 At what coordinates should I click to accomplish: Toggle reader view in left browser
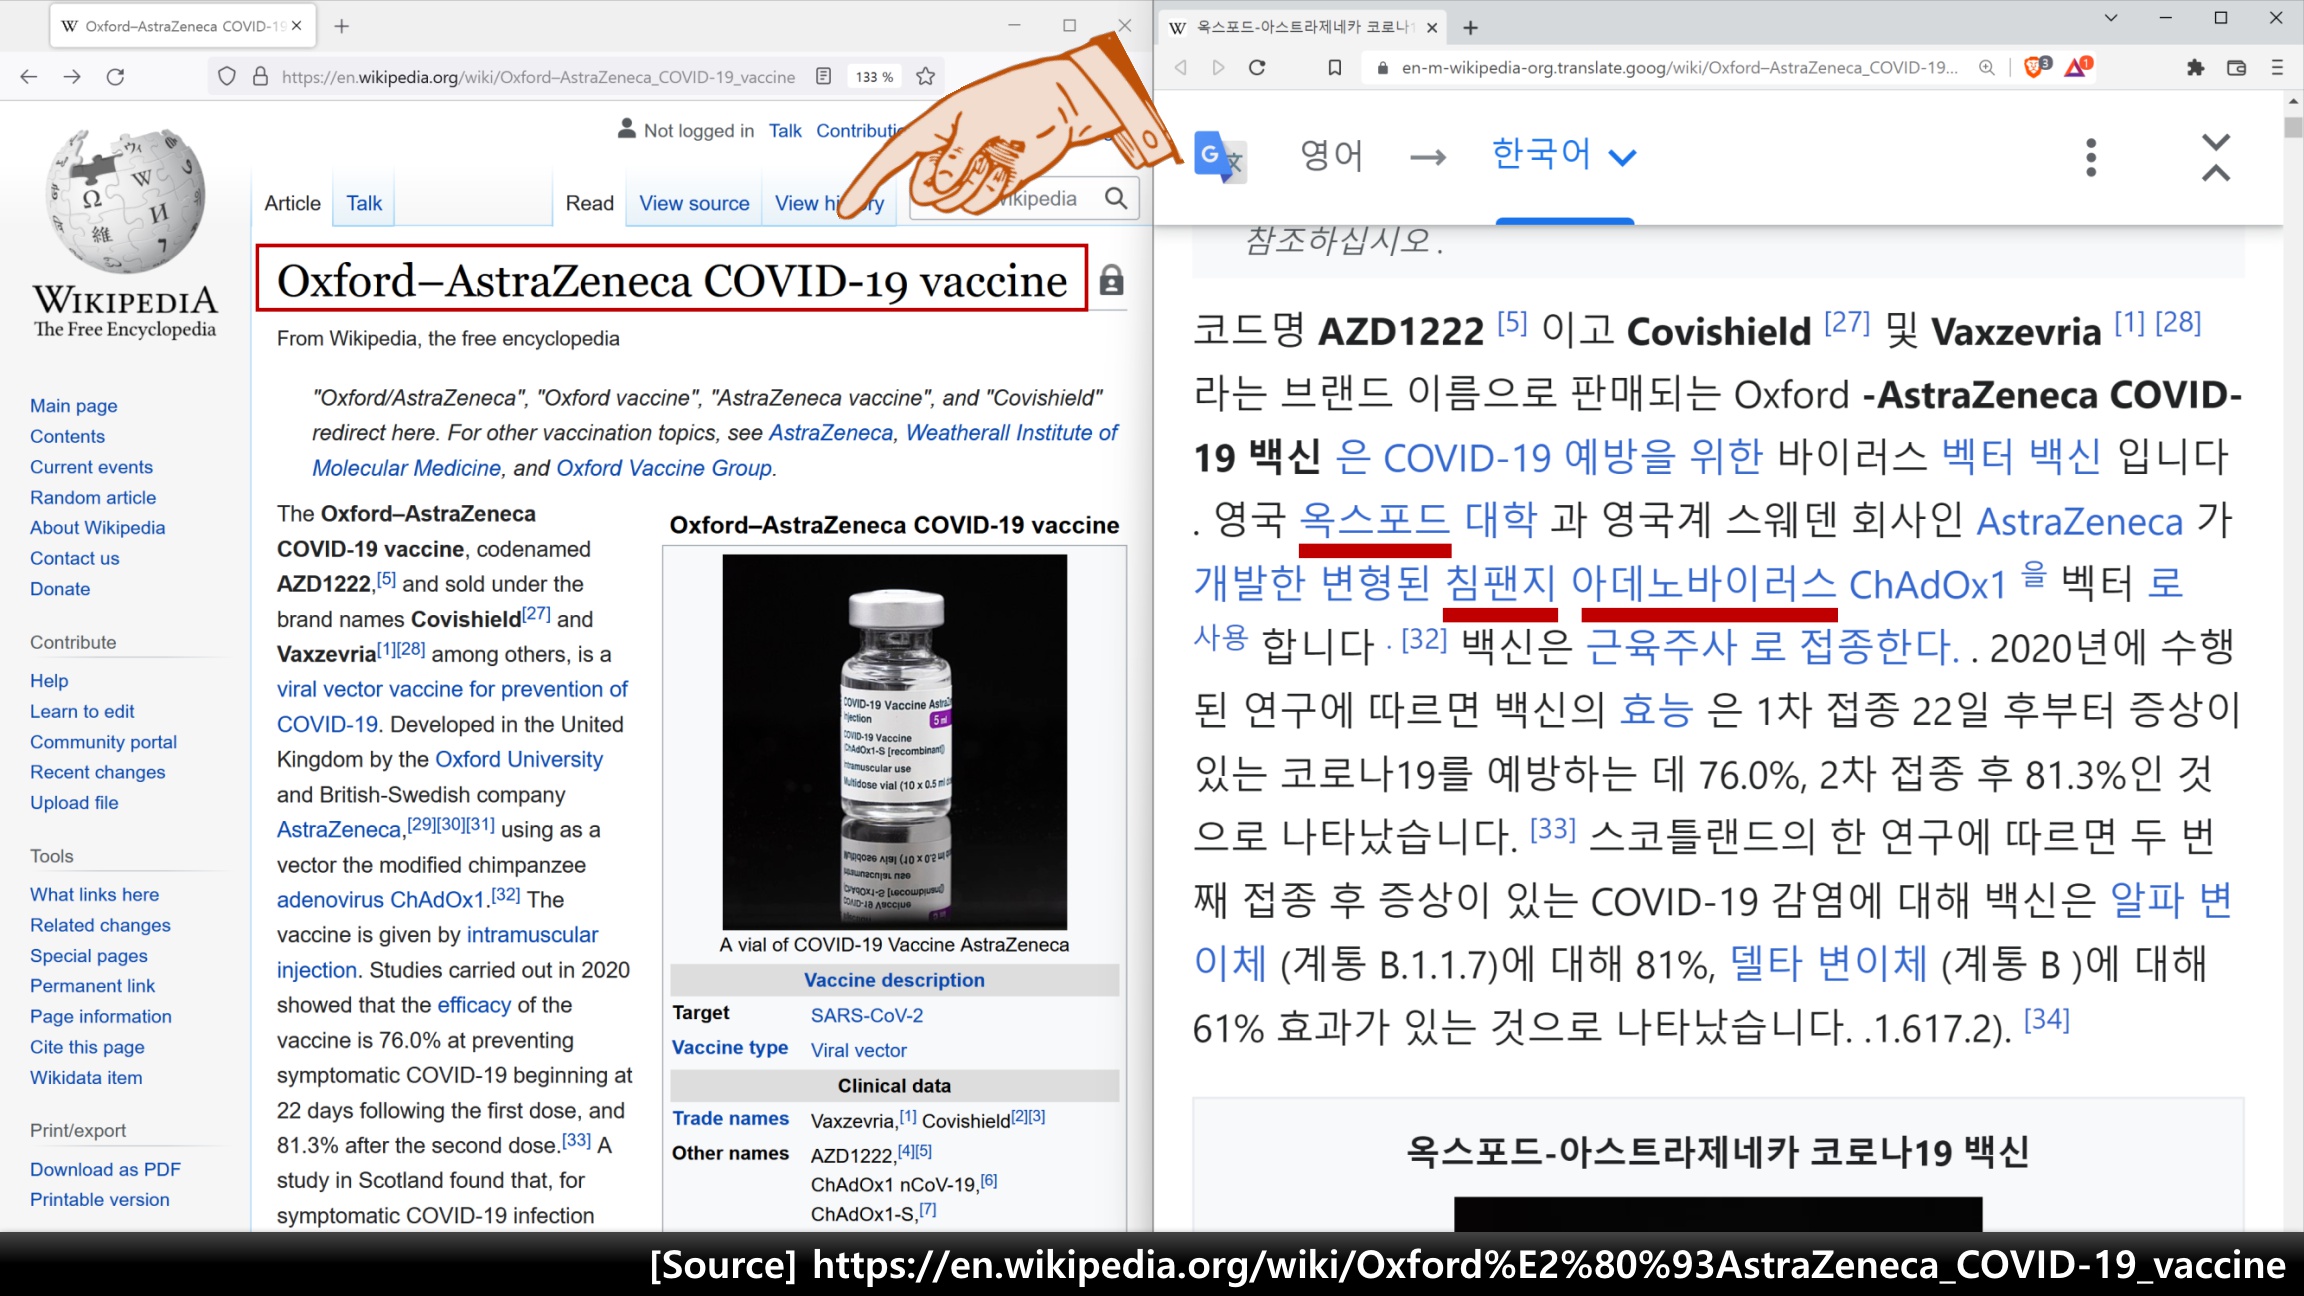tap(823, 76)
